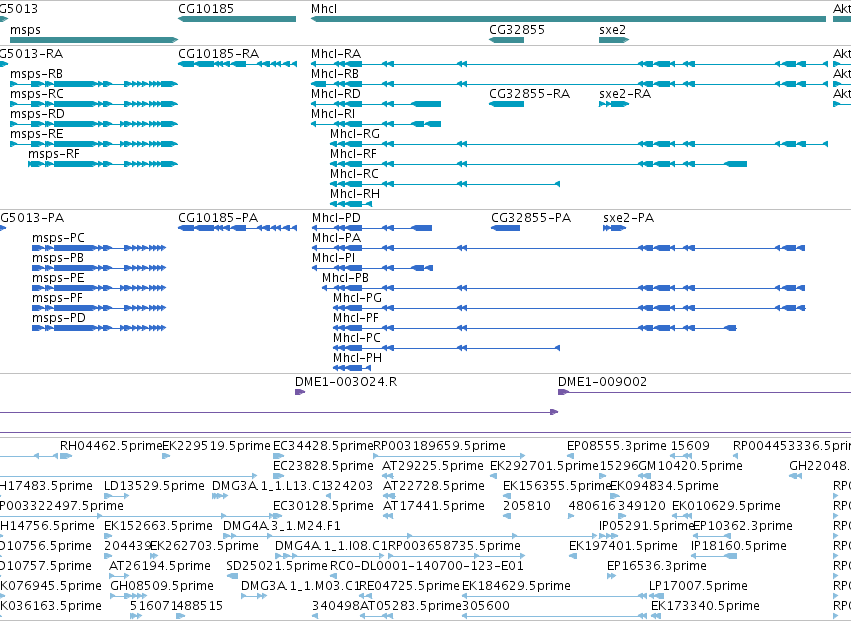Image resolution: width=851 pixels, height=621 pixels.
Task: Select EST AT29225.5prime
Action: click(433, 466)
